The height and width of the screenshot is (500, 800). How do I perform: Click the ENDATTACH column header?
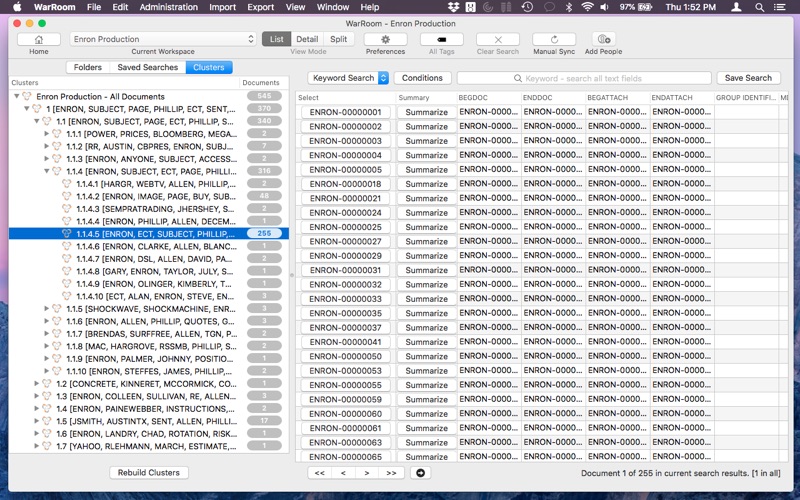(682, 97)
